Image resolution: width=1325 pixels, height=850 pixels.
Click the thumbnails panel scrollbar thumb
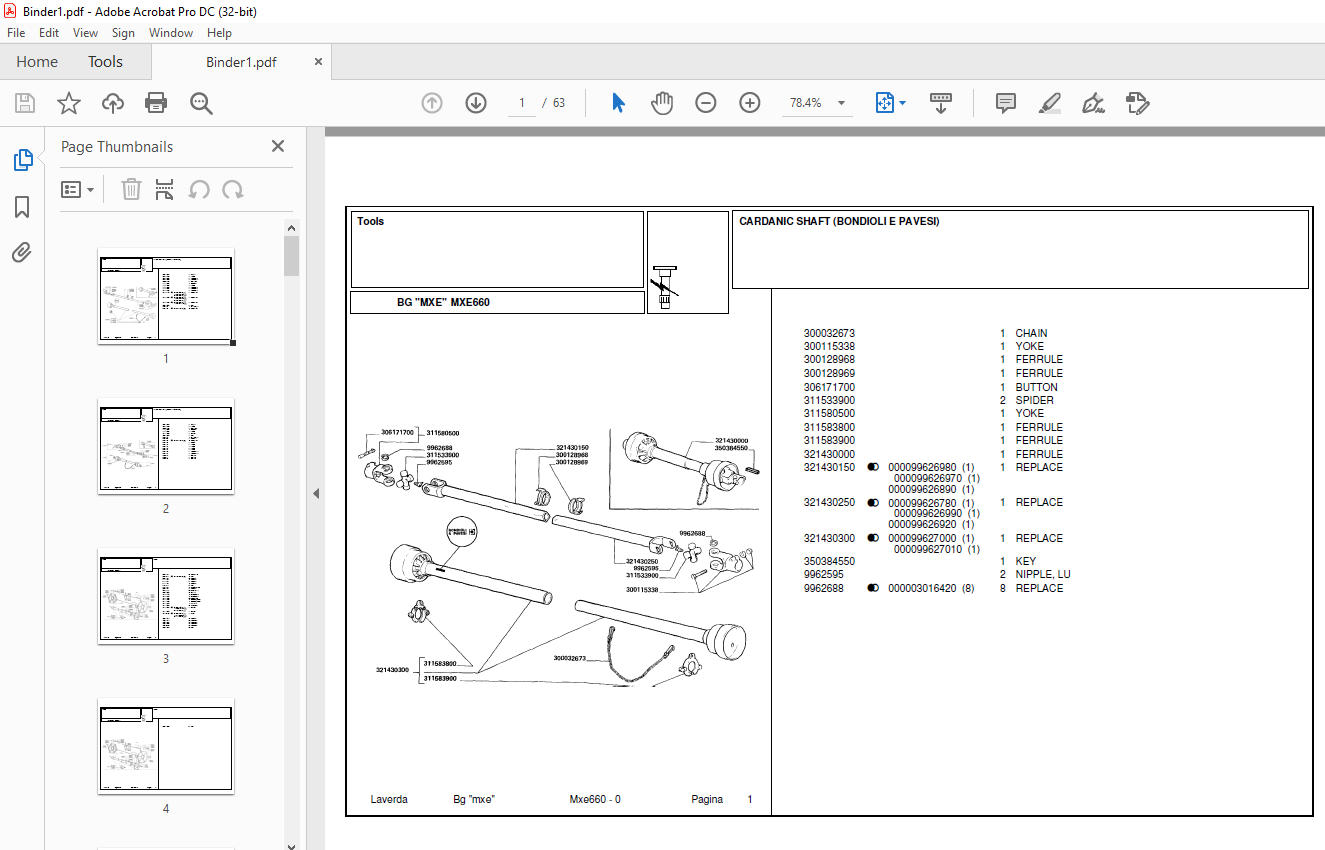291,255
